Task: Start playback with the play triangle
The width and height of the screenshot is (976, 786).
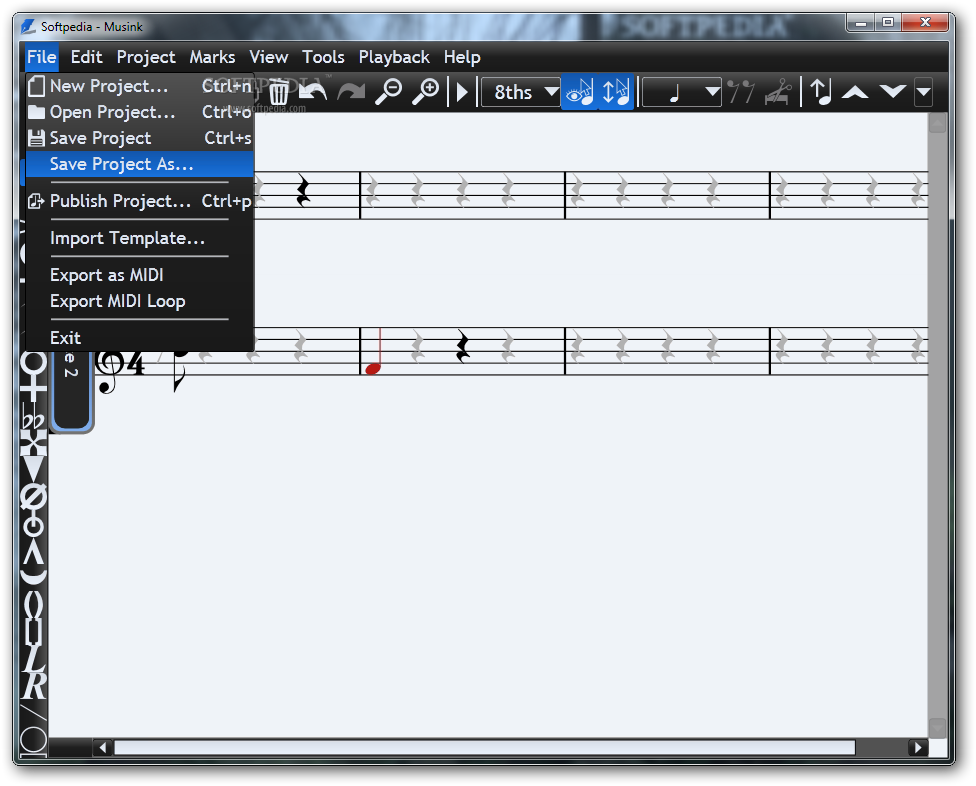Action: [x=462, y=93]
